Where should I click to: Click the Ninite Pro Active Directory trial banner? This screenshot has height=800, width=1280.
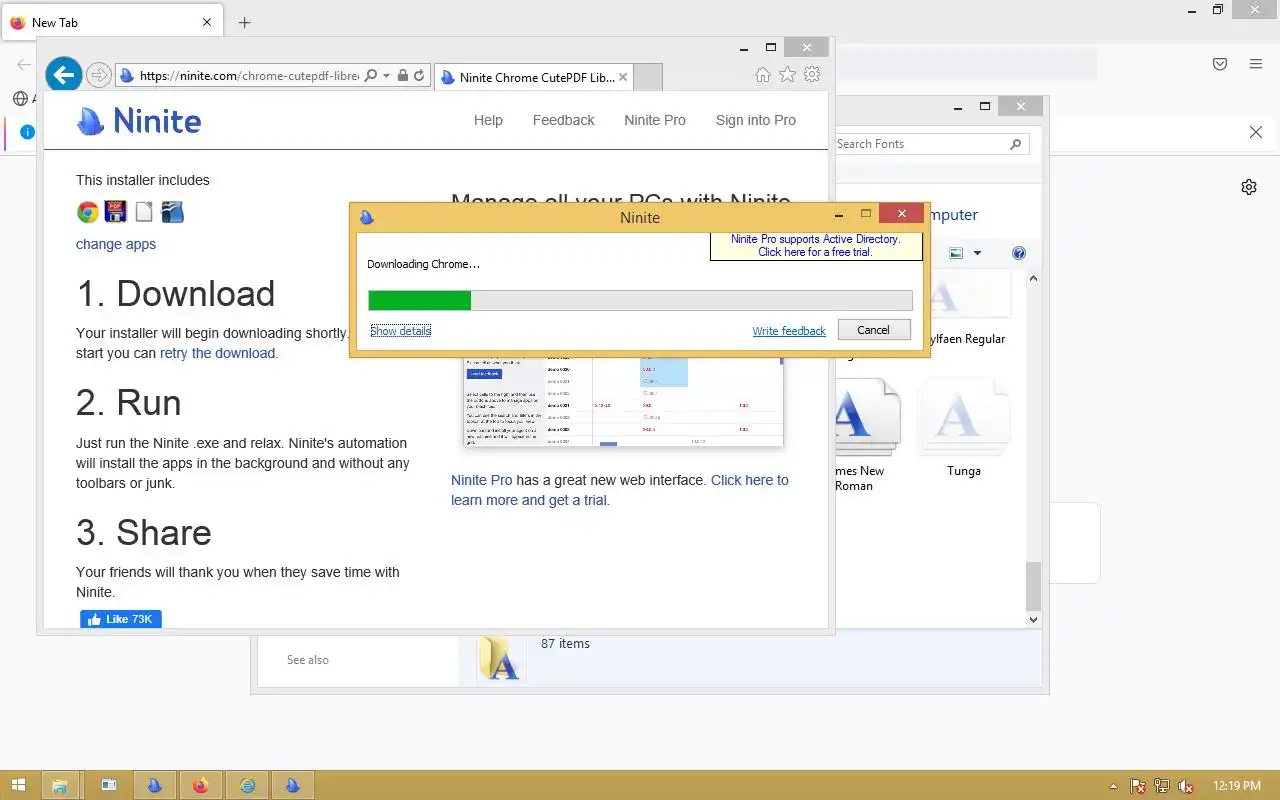tap(815, 246)
